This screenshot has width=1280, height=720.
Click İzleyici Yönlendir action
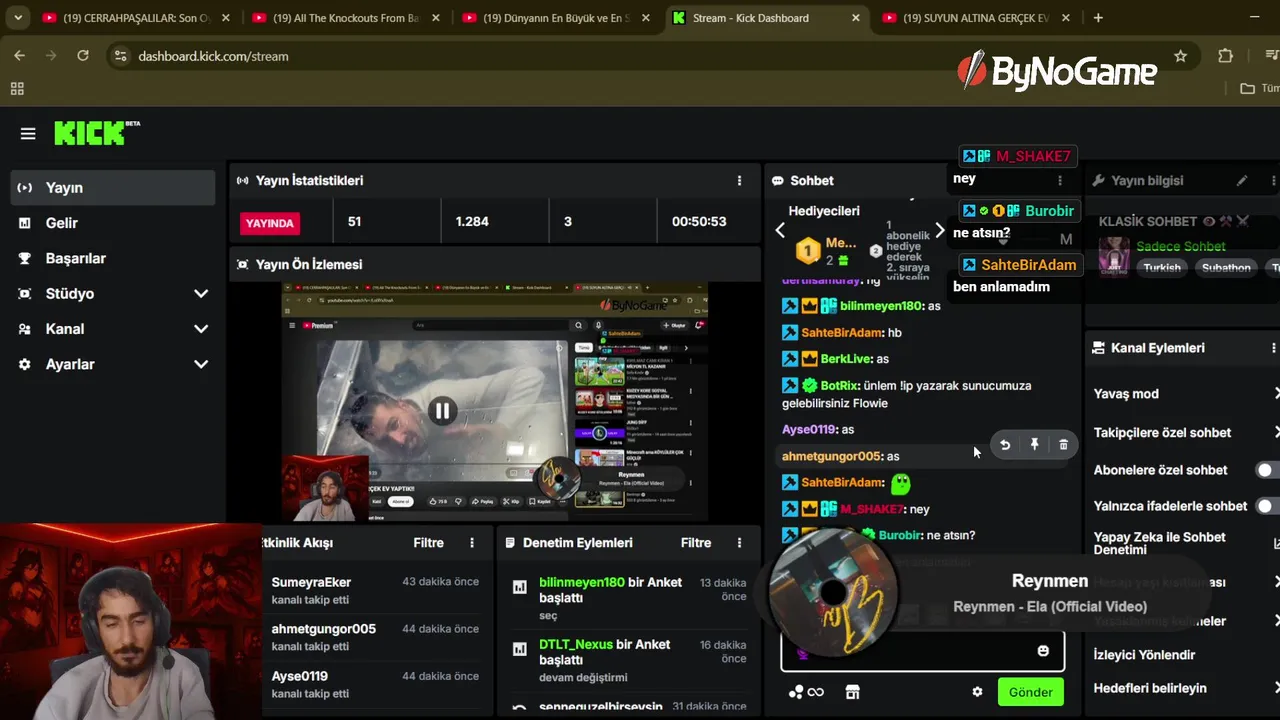click(x=1144, y=655)
